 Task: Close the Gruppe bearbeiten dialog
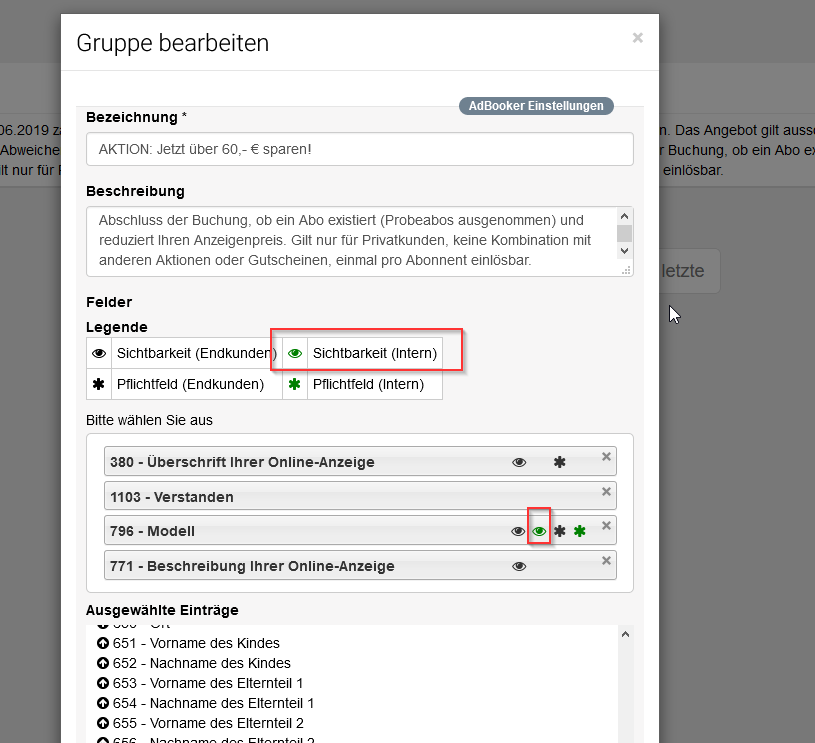point(638,38)
